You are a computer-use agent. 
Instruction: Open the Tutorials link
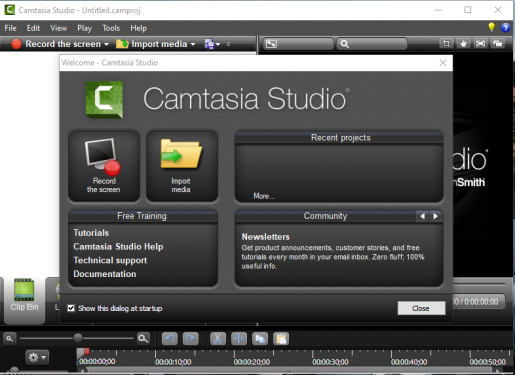(x=91, y=233)
